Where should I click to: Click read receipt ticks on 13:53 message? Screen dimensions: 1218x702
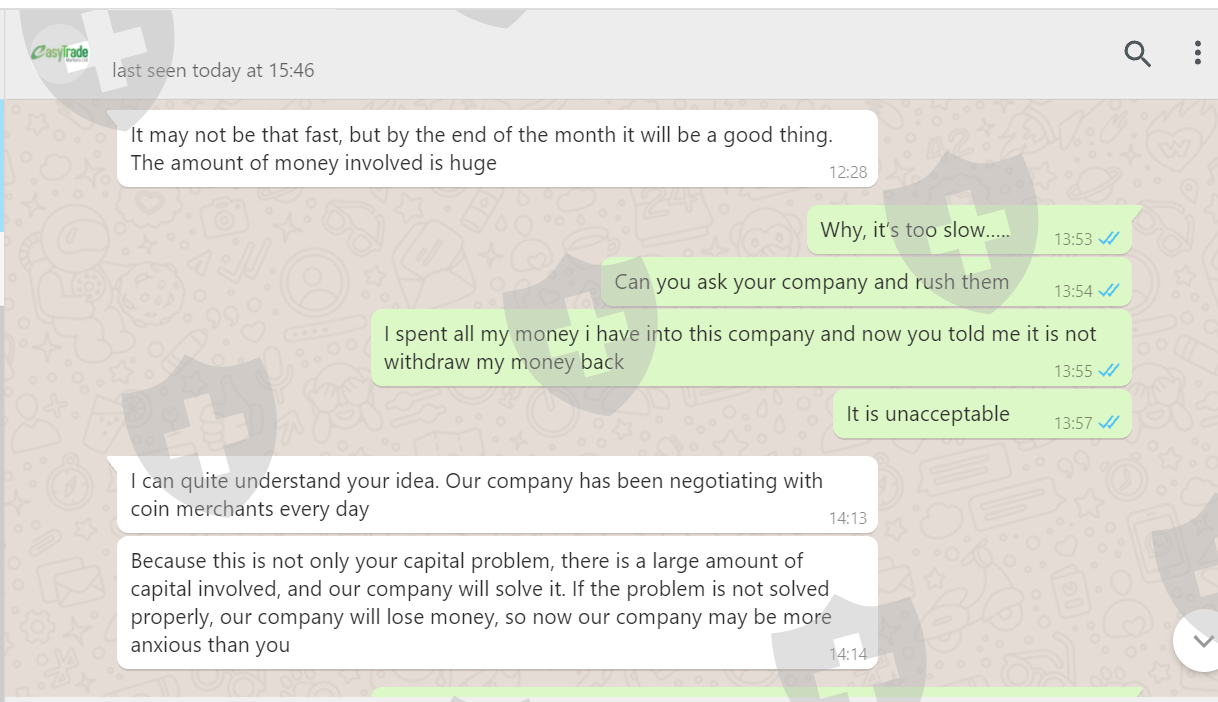click(x=1108, y=239)
